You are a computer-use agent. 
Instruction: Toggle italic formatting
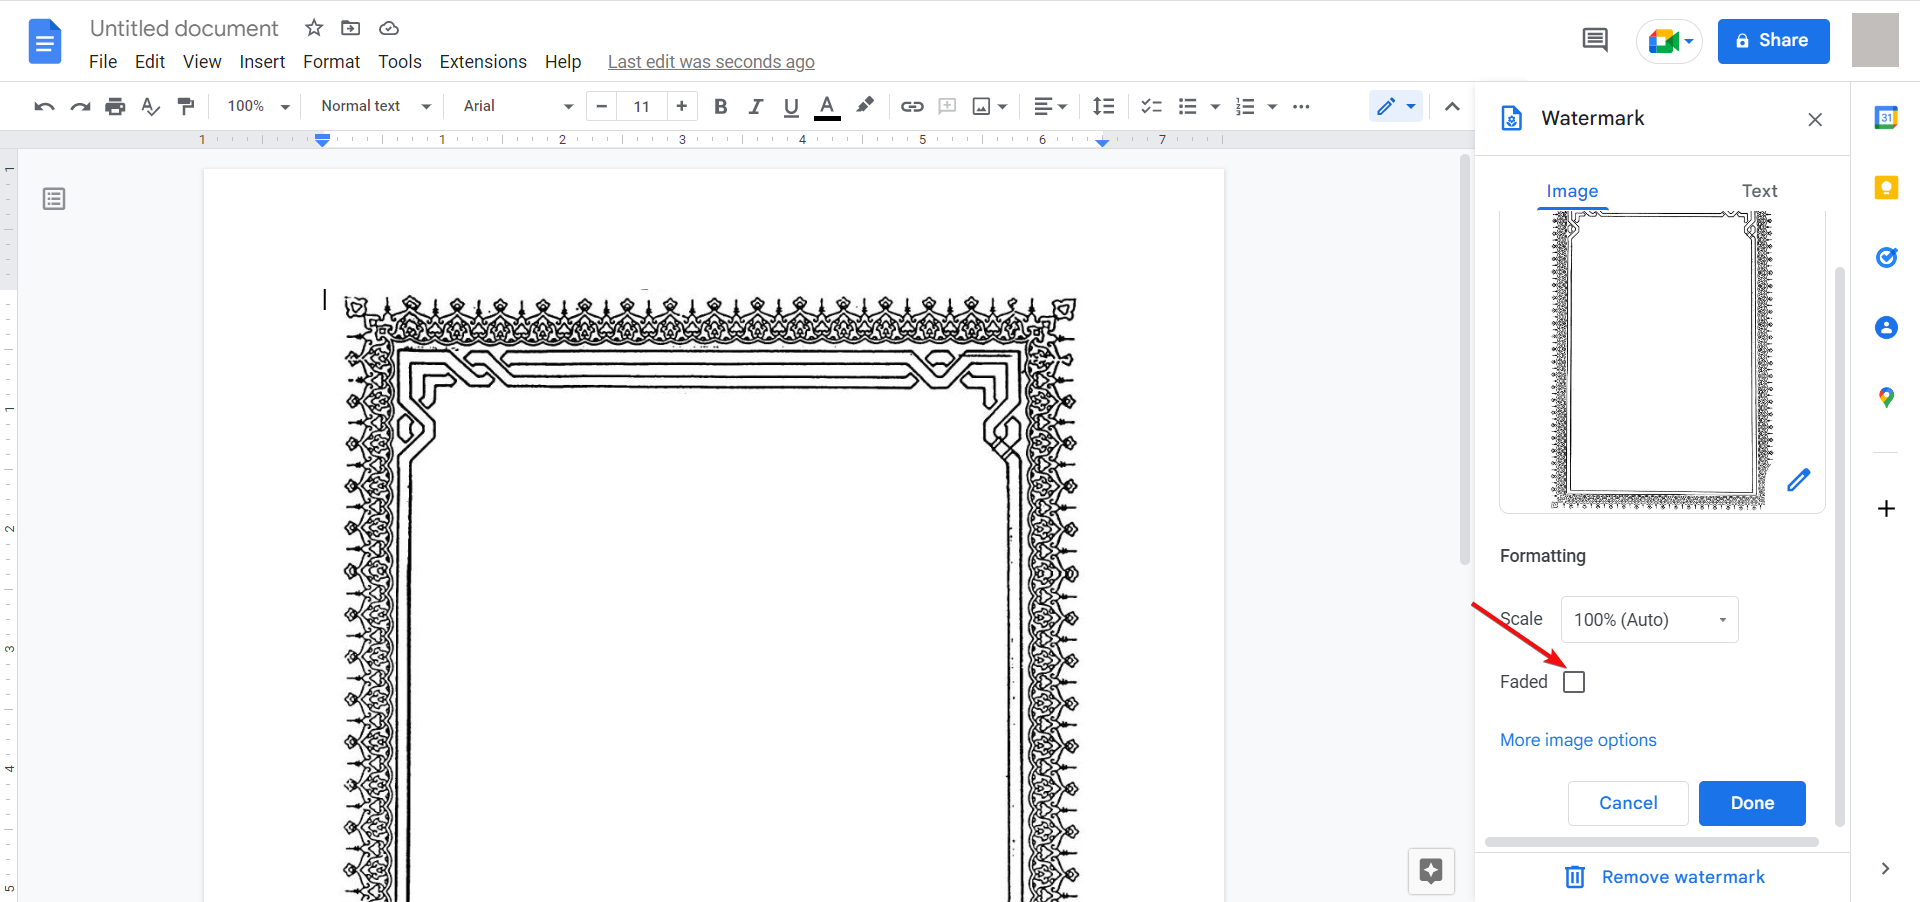coord(756,106)
